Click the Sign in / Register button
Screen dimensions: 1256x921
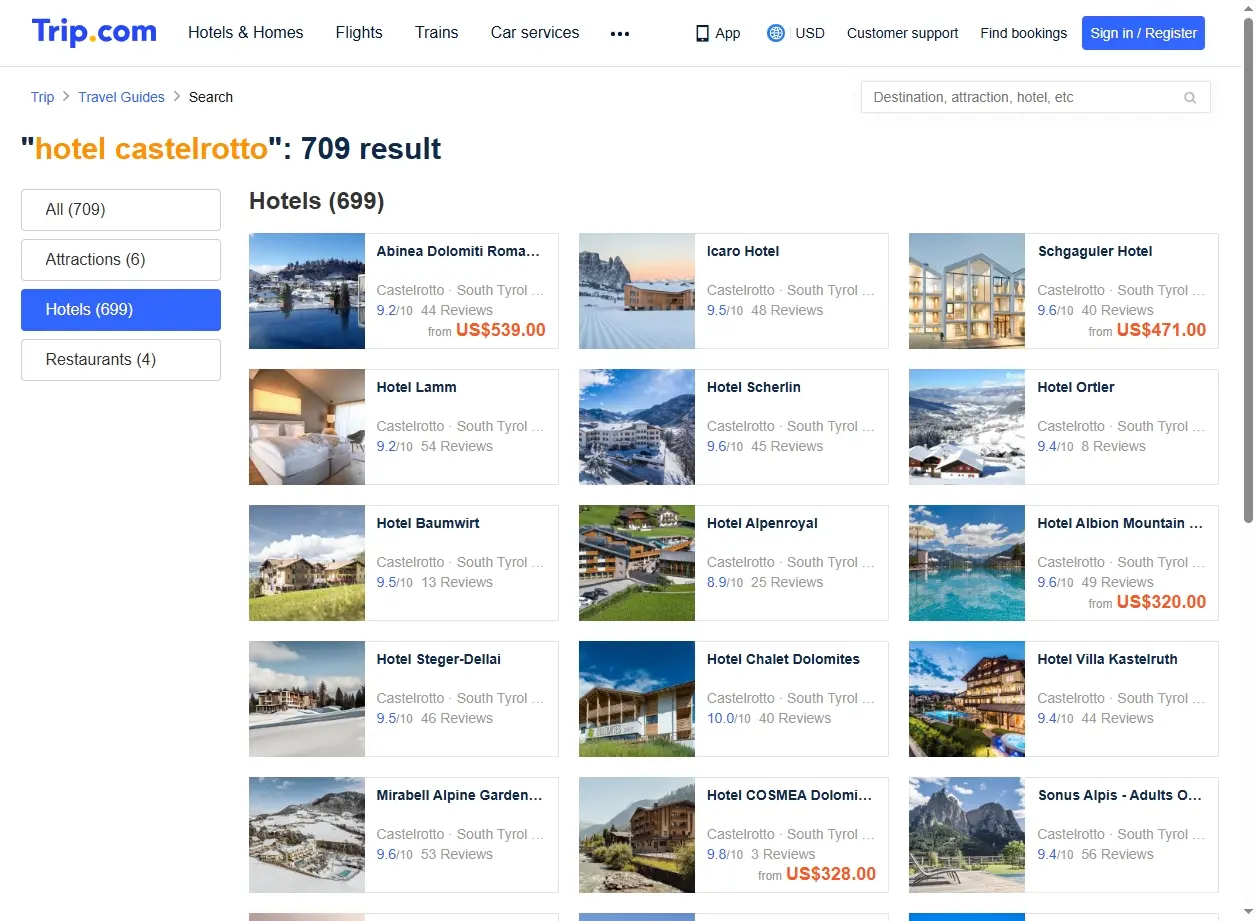[1143, 33]
